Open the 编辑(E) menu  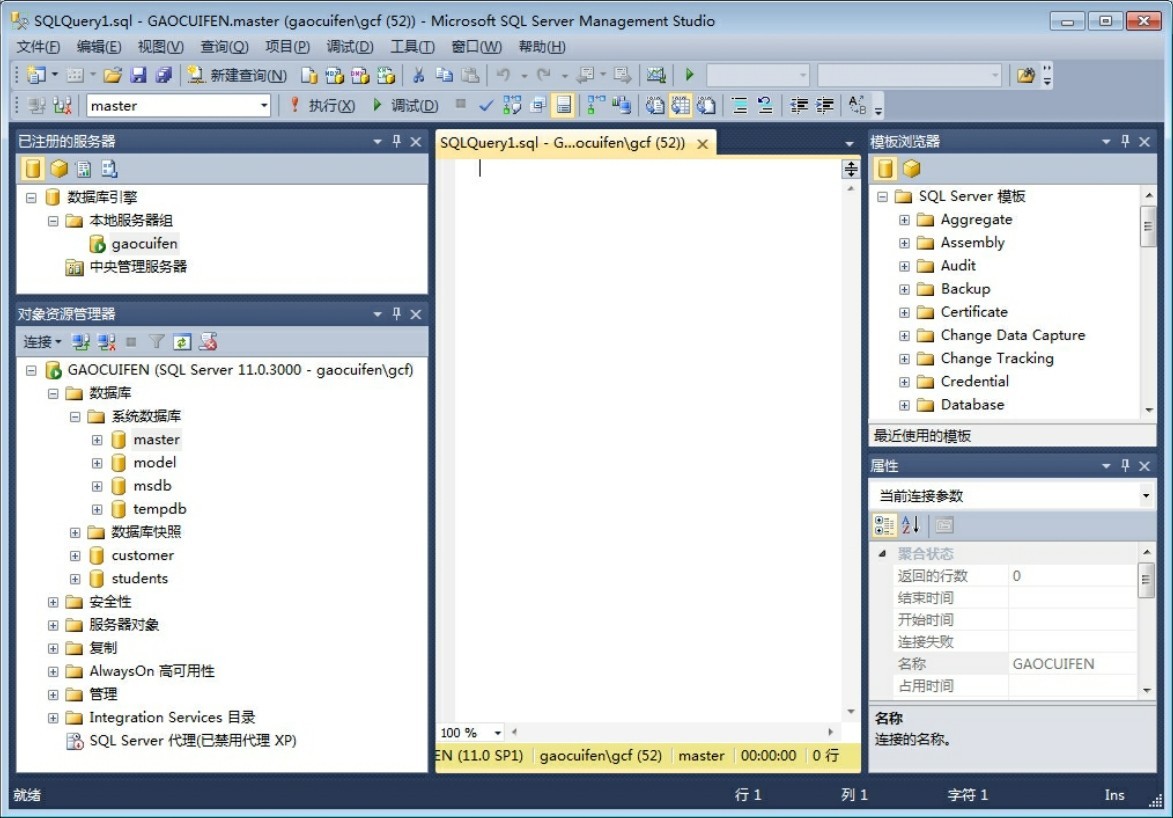click(x=99, y=47)
